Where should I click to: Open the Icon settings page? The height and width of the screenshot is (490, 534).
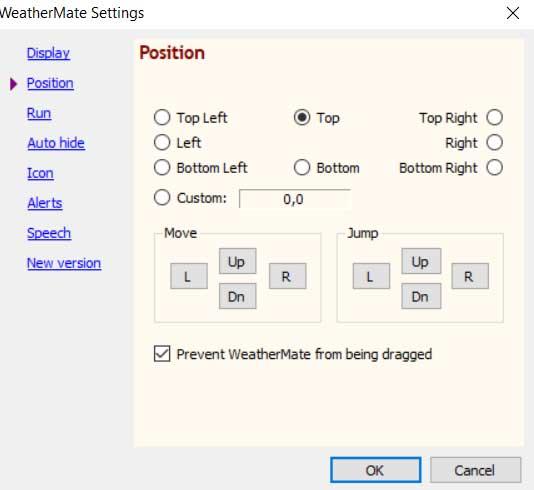click(40, 173)
